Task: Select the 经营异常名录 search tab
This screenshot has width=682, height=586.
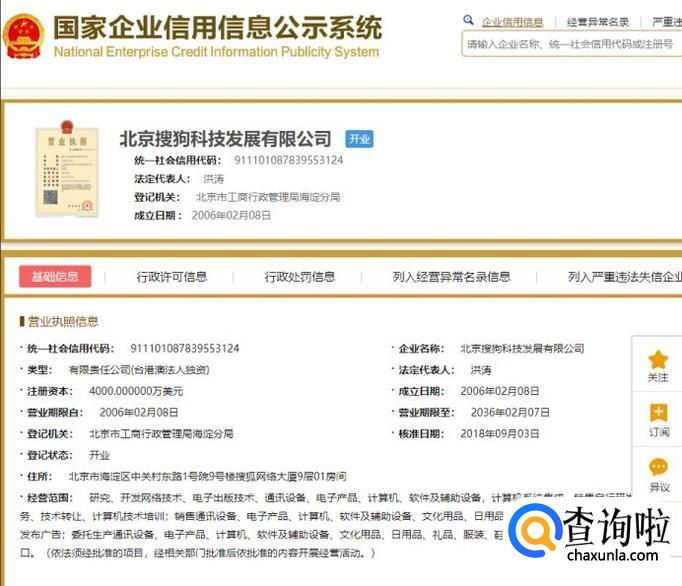Action: point(598,22)
